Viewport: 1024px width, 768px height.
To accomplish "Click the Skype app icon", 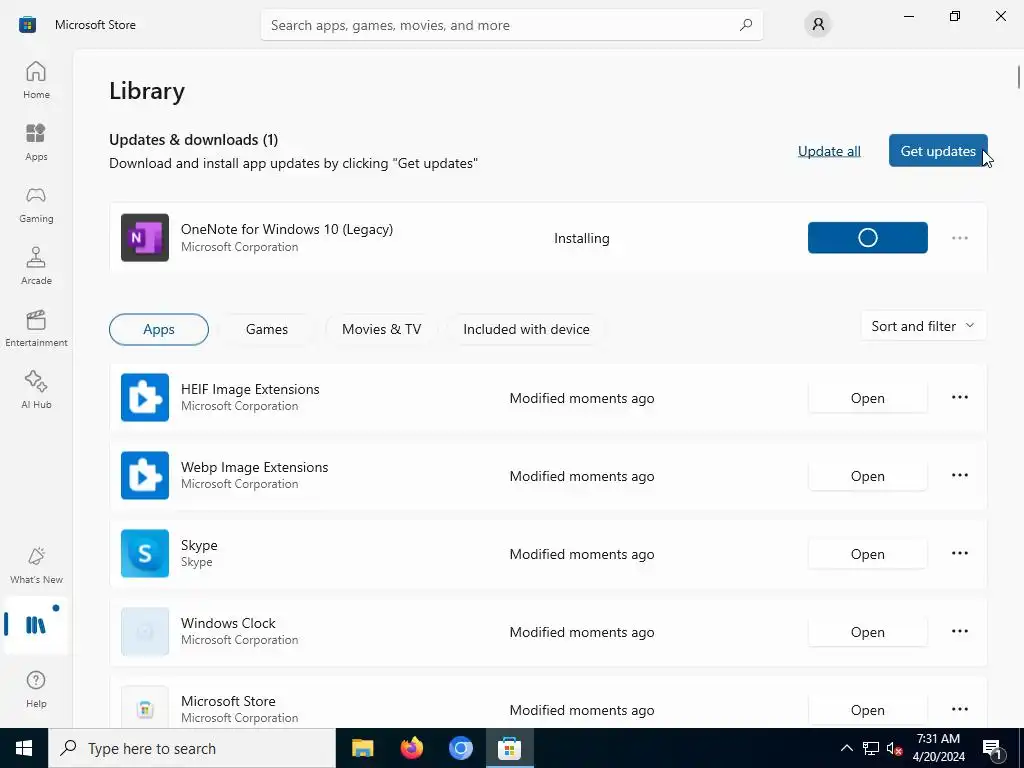I will (x=145, y=554).
